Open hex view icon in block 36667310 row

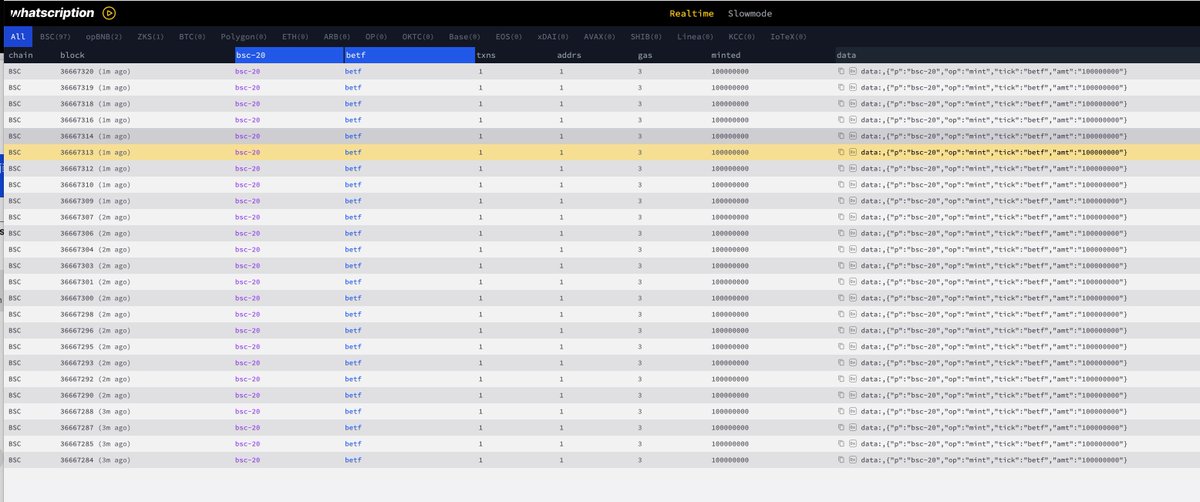click(853, 185)
